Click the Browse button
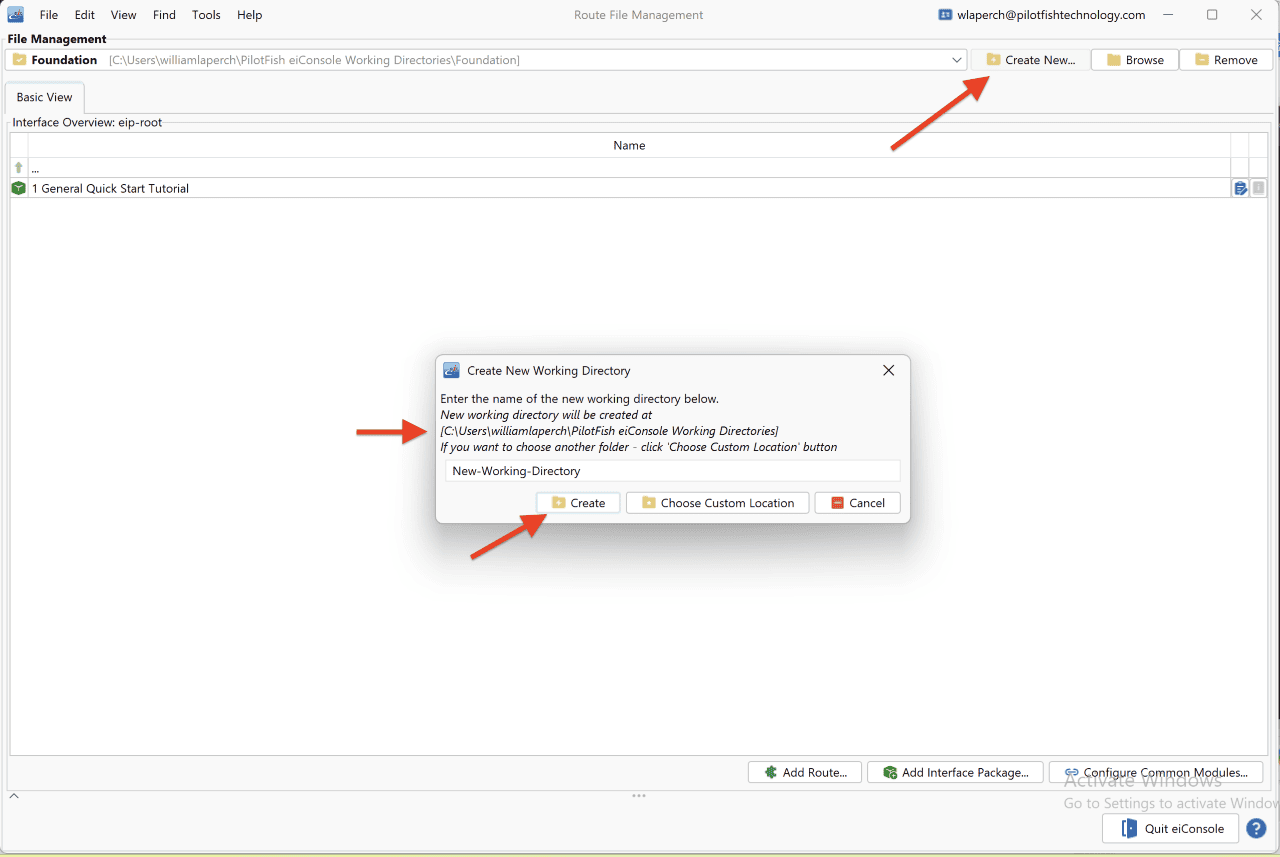Viewport: 1280px width, 857px height. coord(1134,60)
